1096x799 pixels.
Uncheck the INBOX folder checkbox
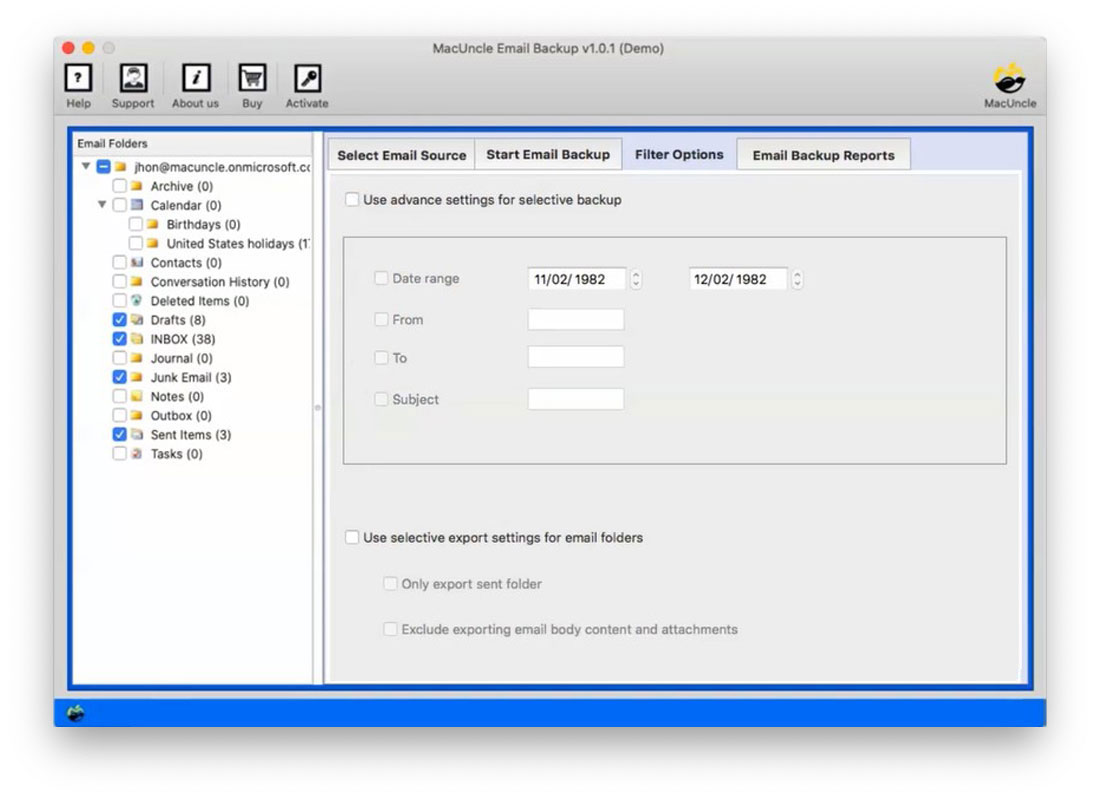point(118,339)
